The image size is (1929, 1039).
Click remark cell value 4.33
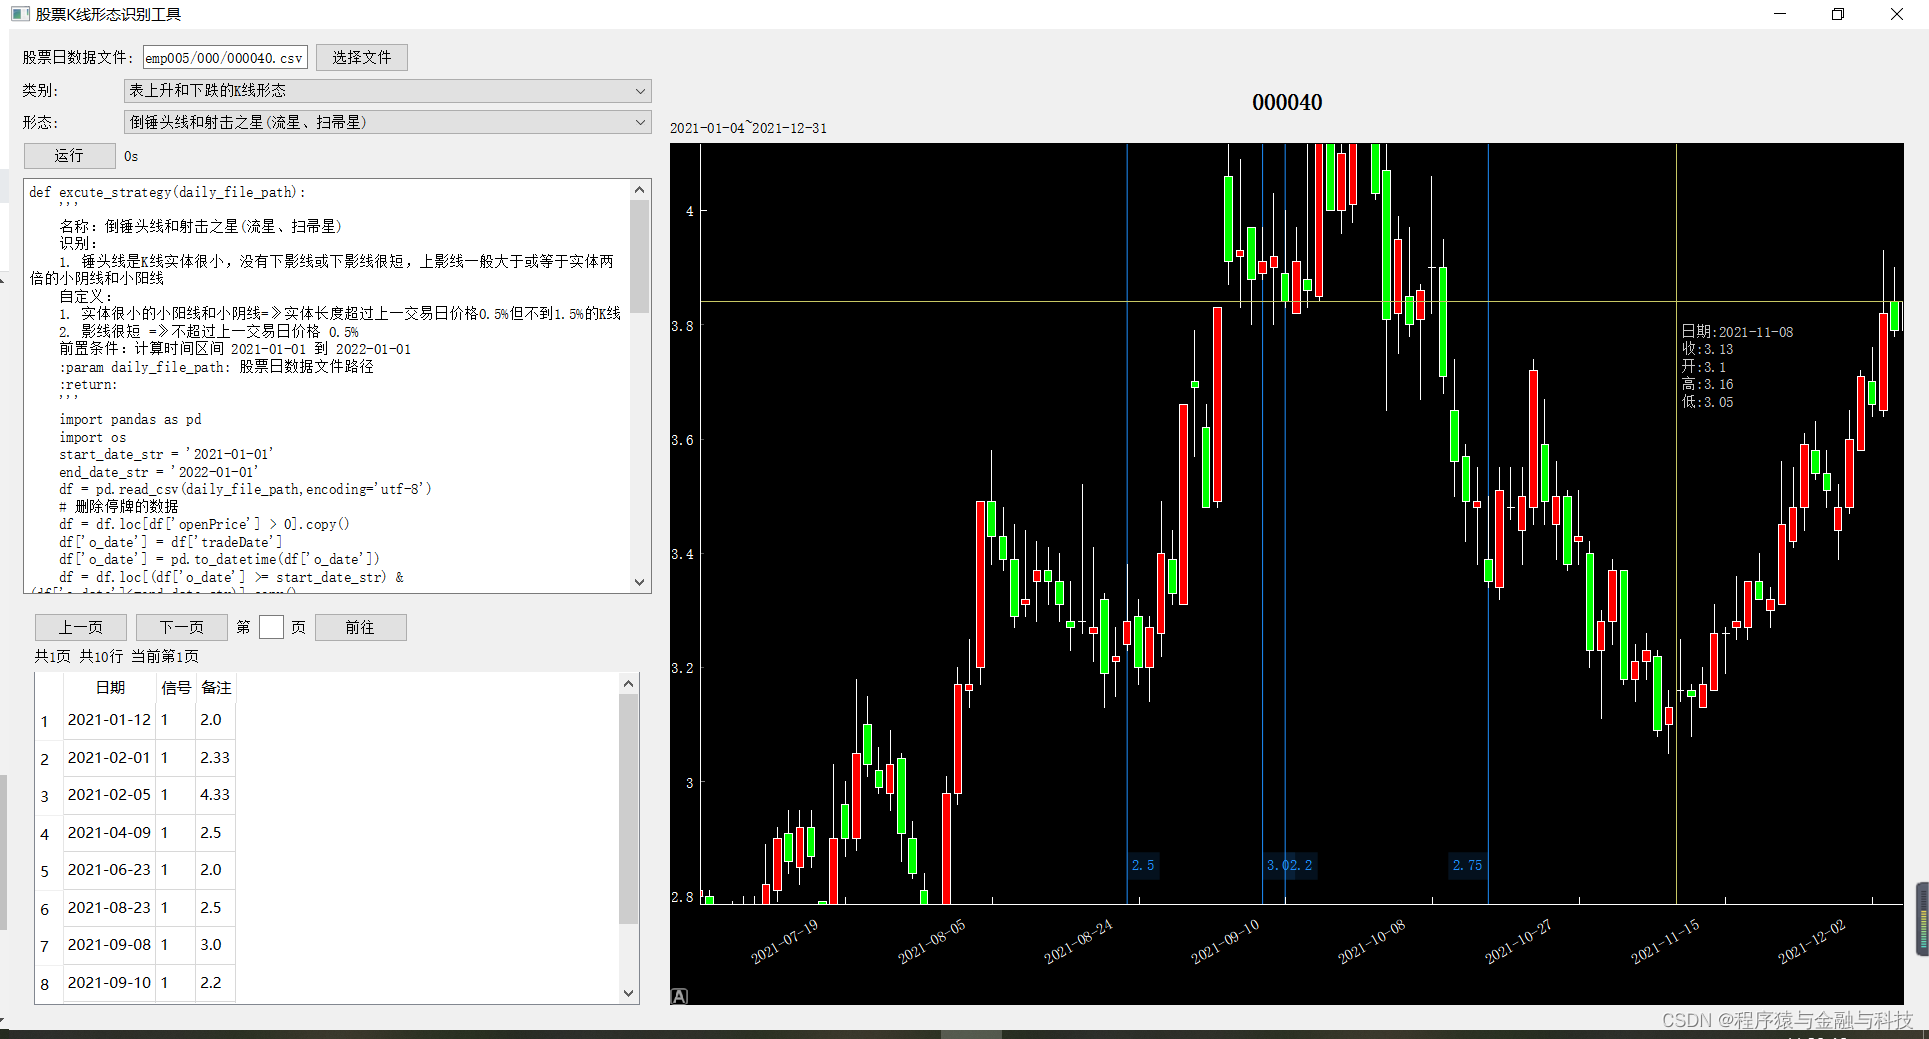[x=215, y=795]
